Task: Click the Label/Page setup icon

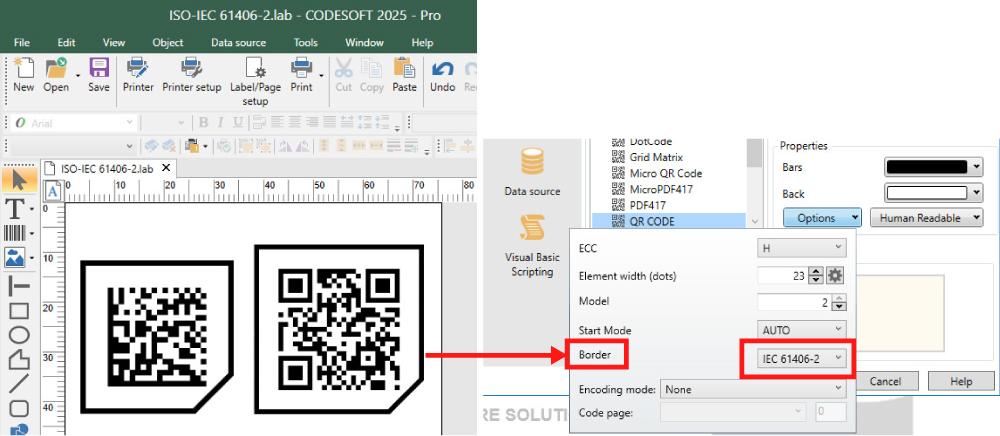Action: (x=255, y=70)
